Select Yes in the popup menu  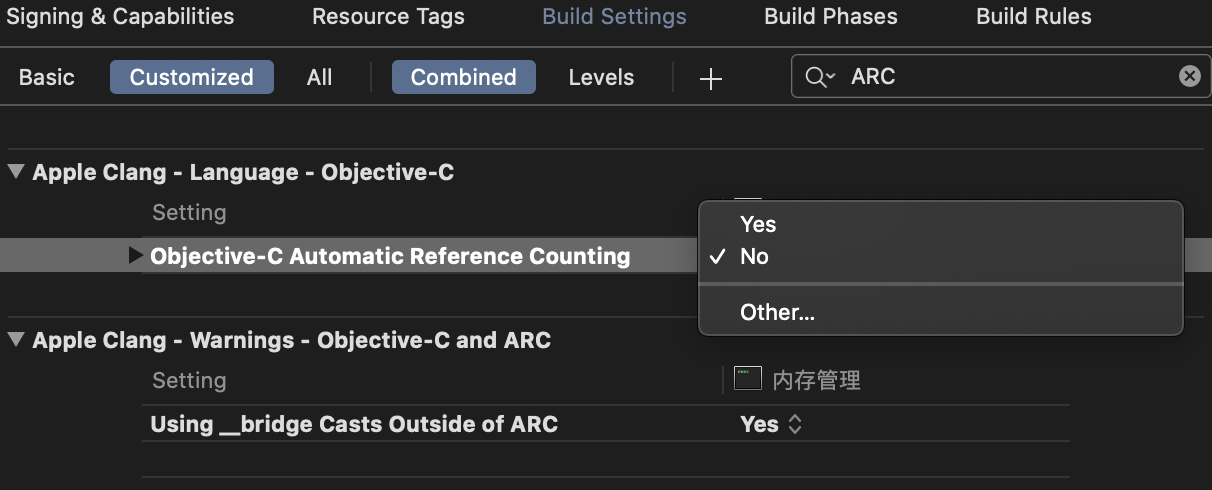click(x=758, y=224)
